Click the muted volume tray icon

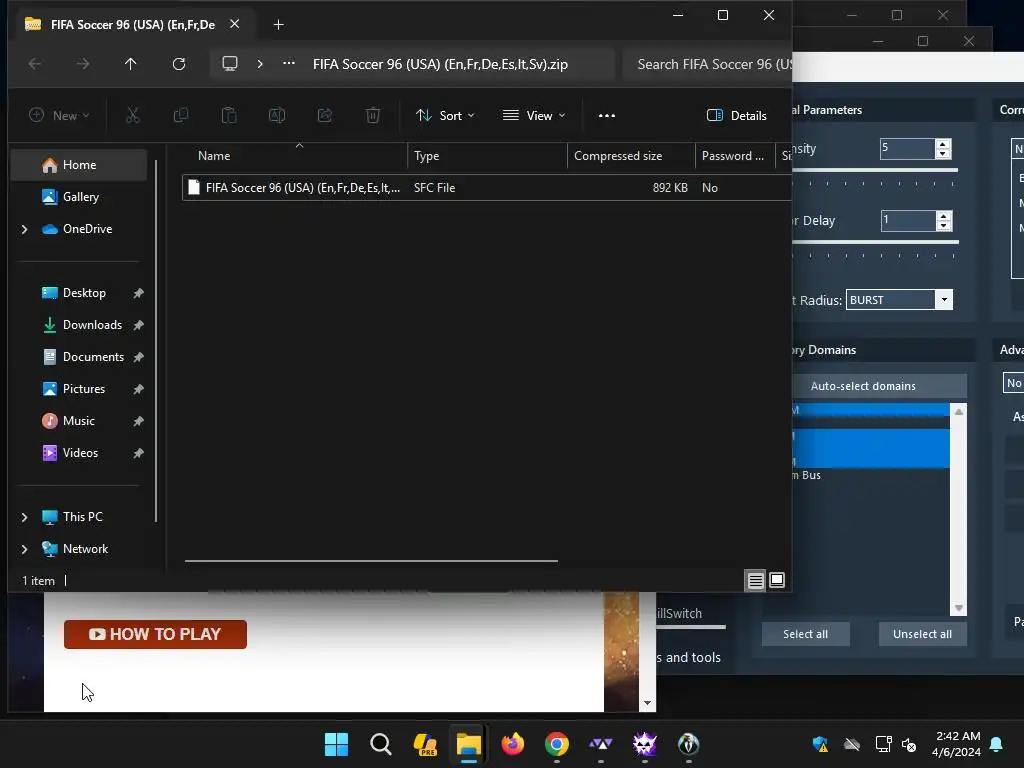(909, 744)
